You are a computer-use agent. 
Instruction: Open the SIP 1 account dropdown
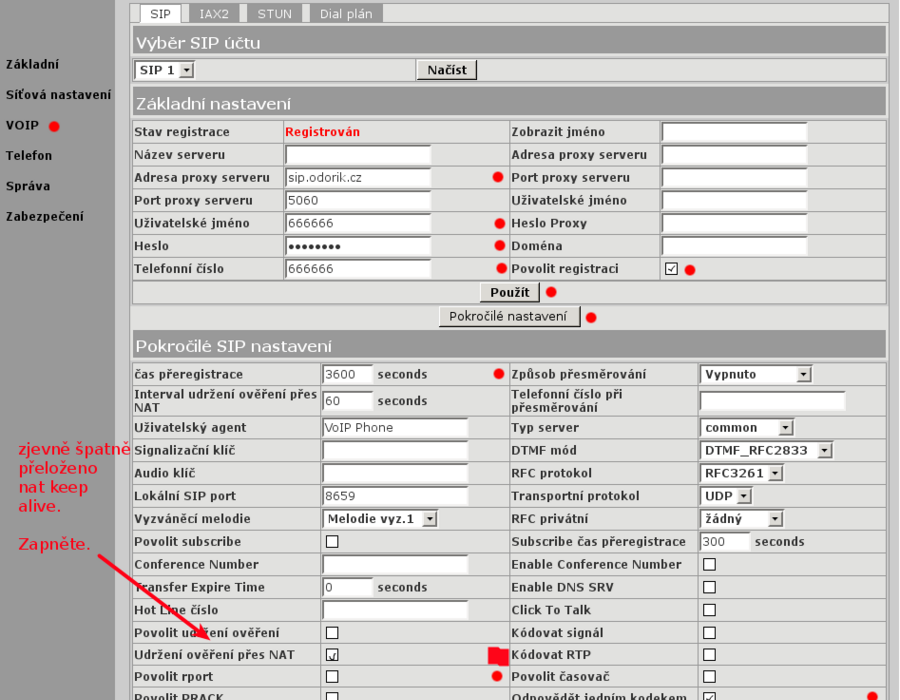coord(165,70)
